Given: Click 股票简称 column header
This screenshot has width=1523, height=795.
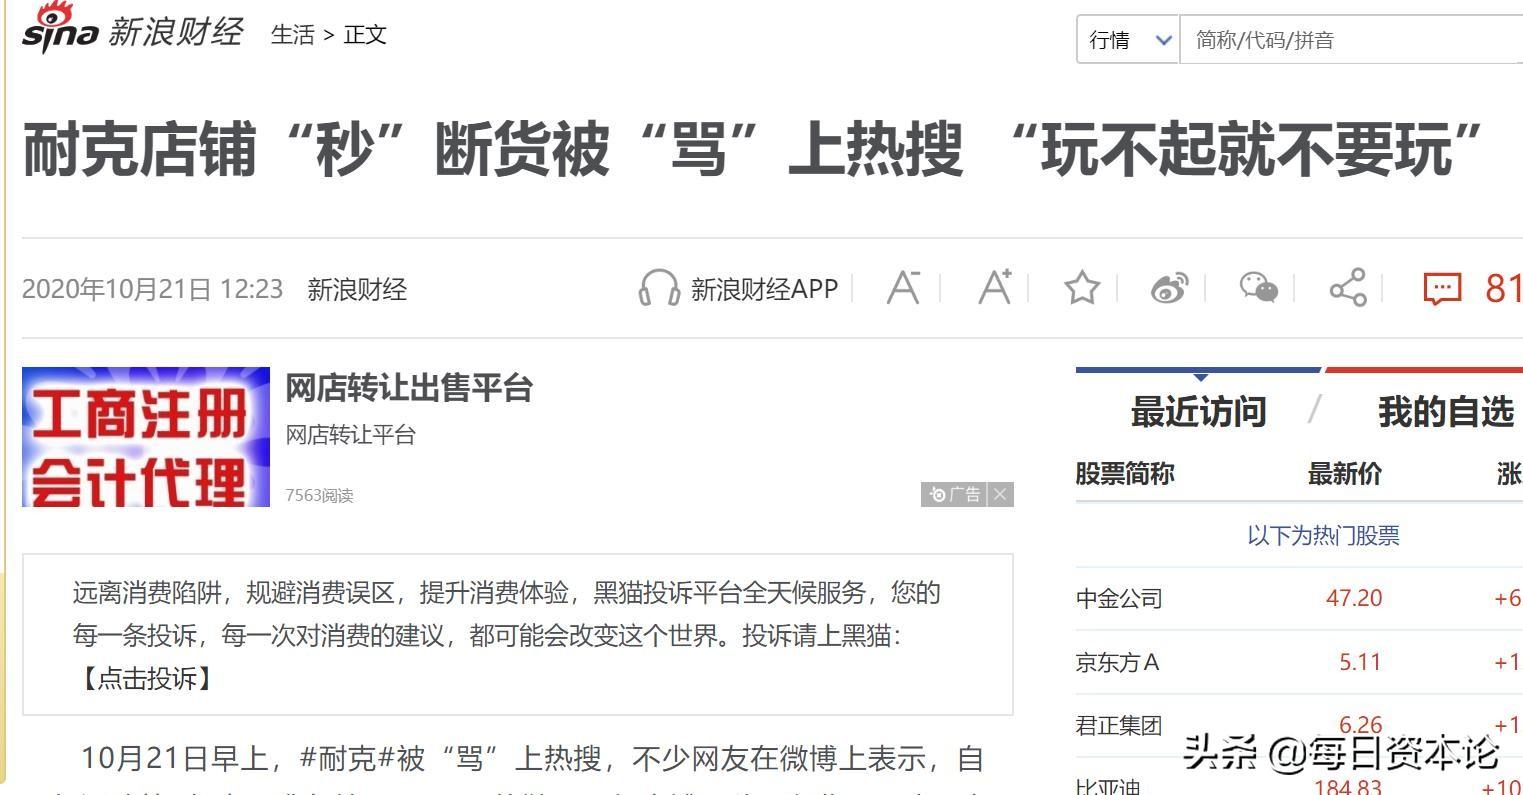Looking at the screenshot, I should click(x=1125, y=473).
